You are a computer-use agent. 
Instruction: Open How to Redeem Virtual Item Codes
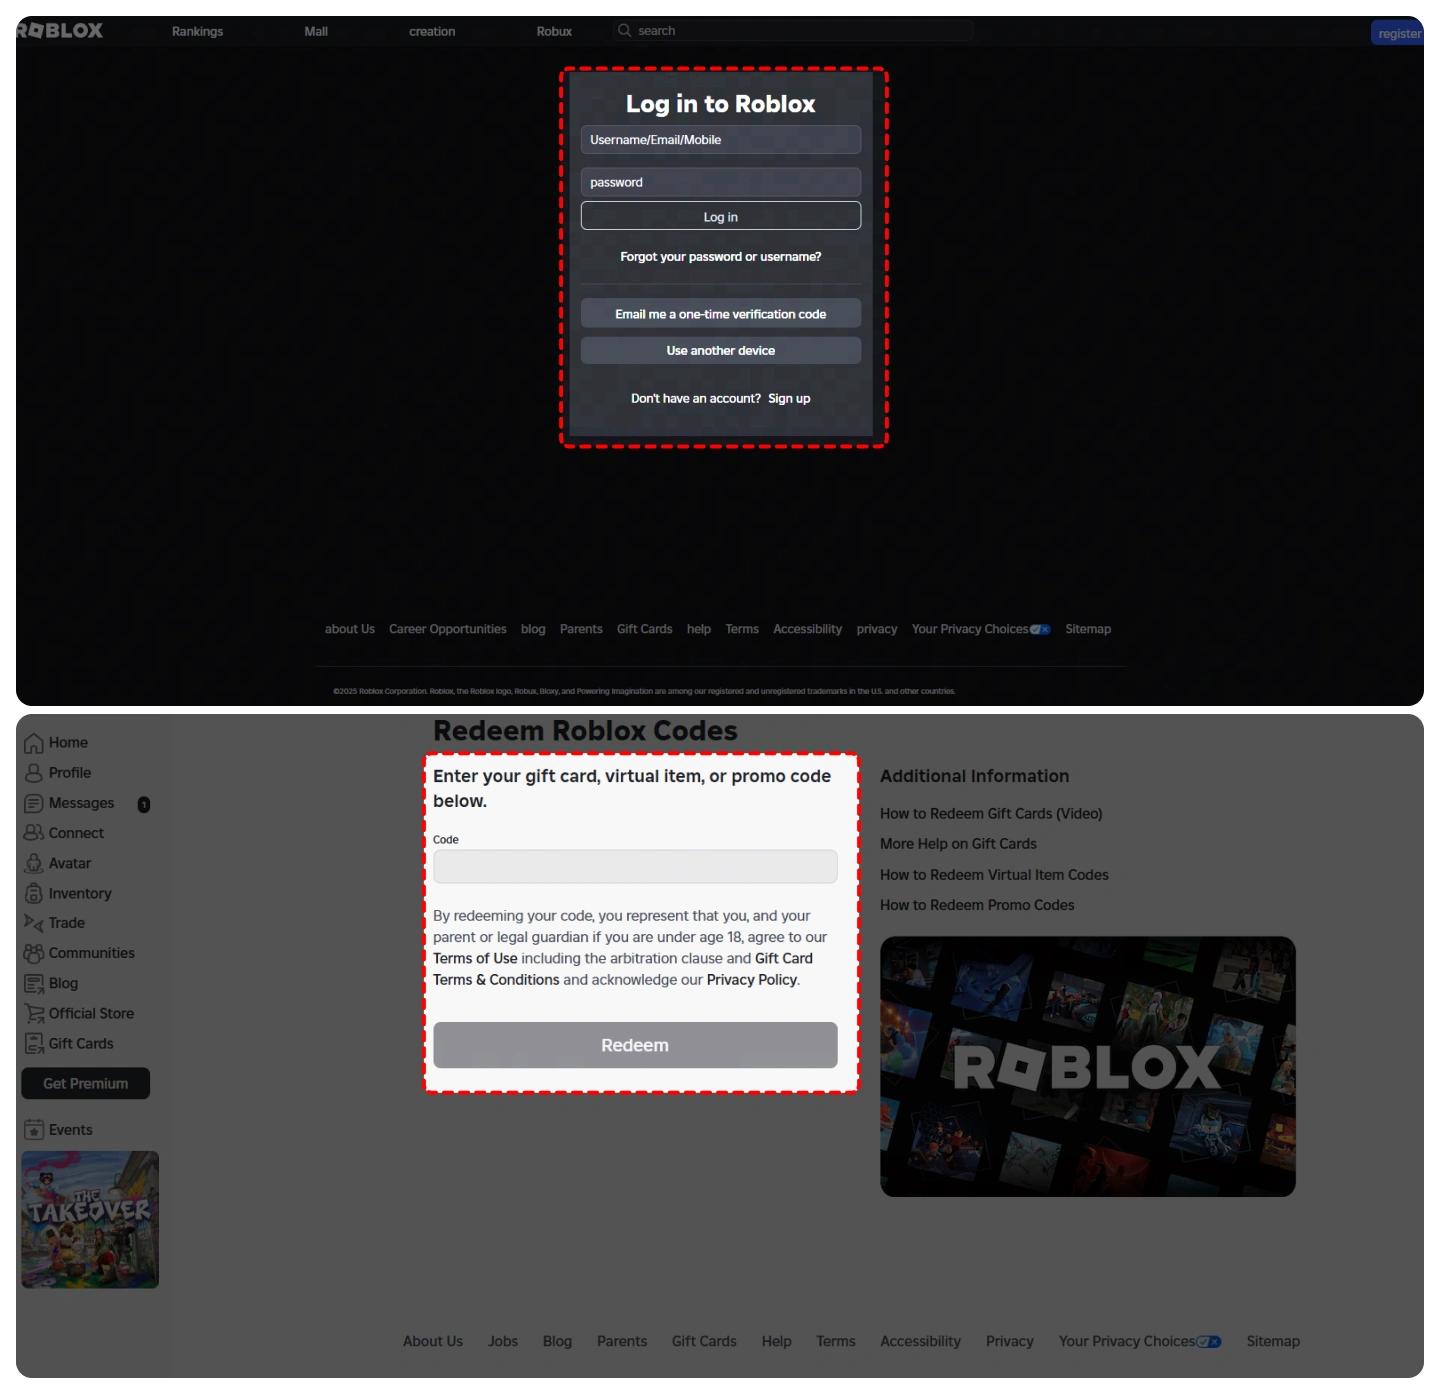click(x=994, y=875)
